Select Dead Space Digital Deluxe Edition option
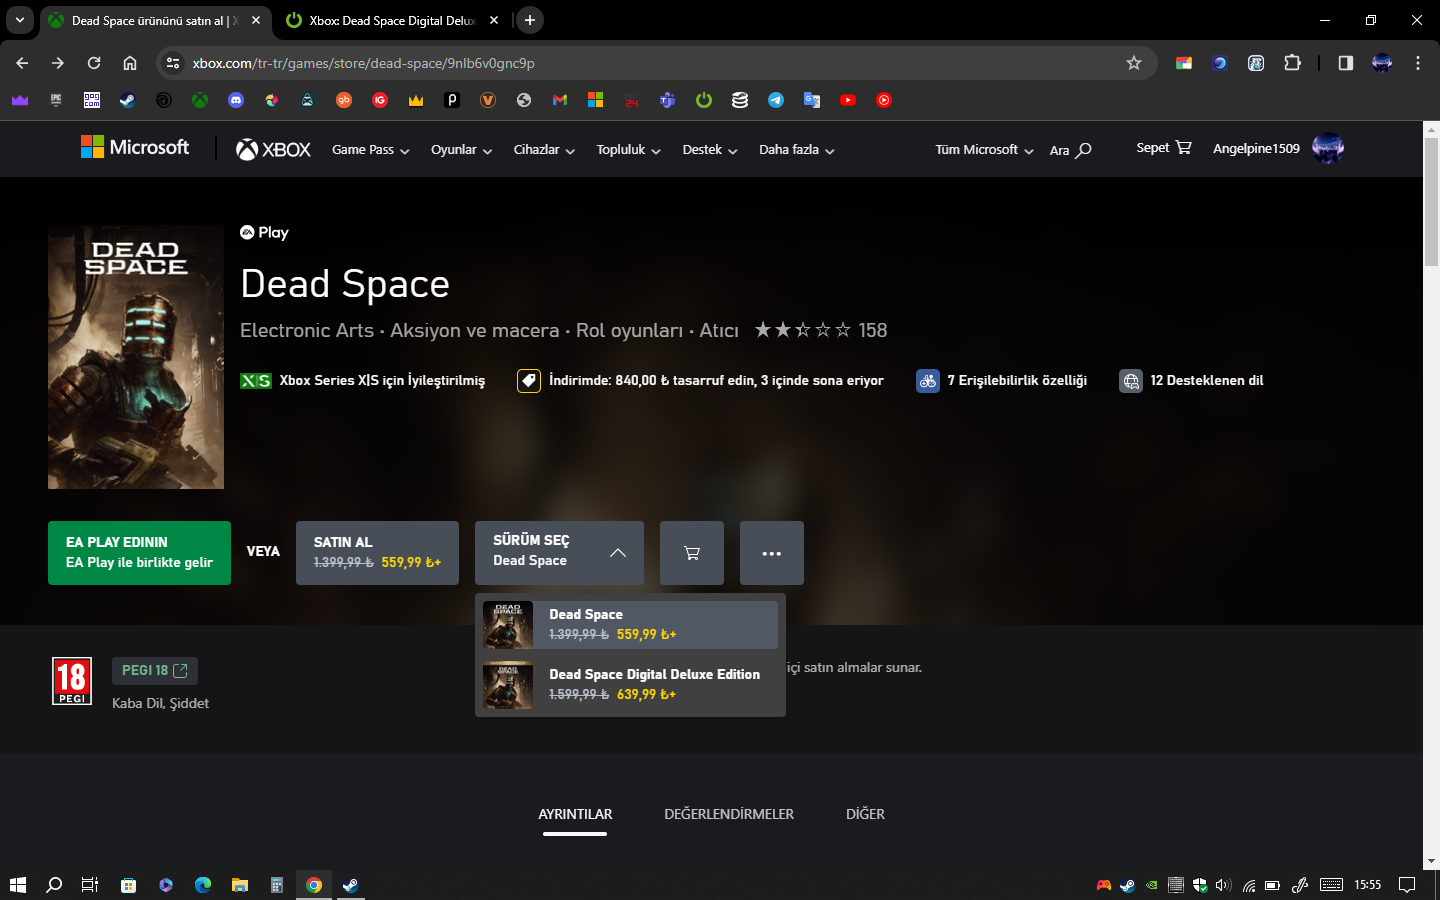The width and height of the screenshot is (1440, 900). tap(630, 685)
